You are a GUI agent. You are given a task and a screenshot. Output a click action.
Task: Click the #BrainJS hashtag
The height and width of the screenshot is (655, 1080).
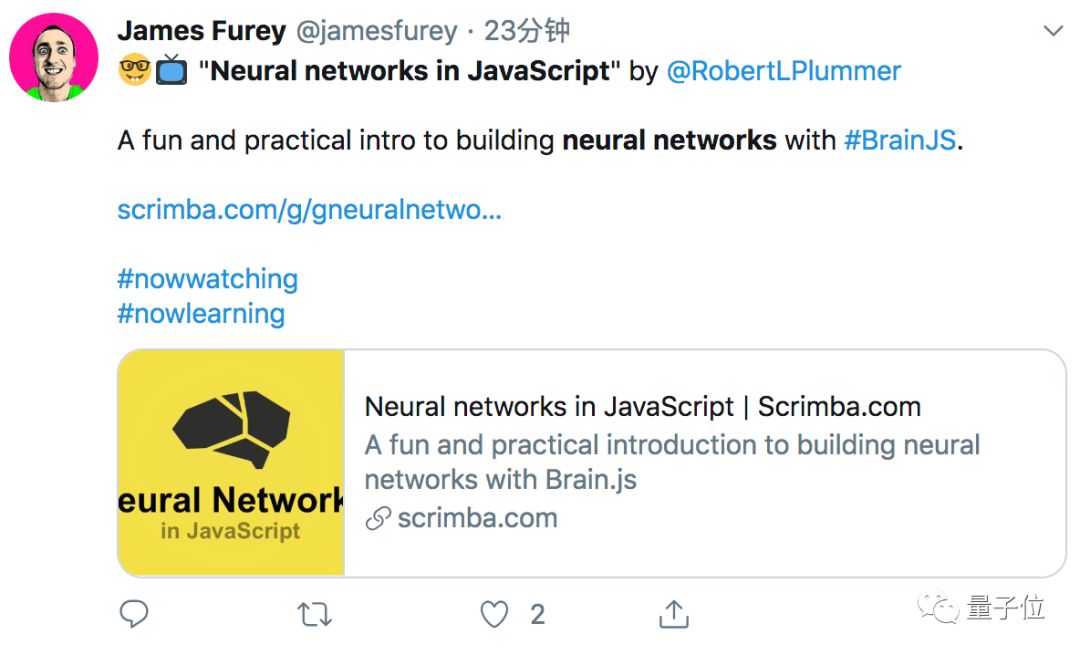pyautogui.click(x=900, y=139)
